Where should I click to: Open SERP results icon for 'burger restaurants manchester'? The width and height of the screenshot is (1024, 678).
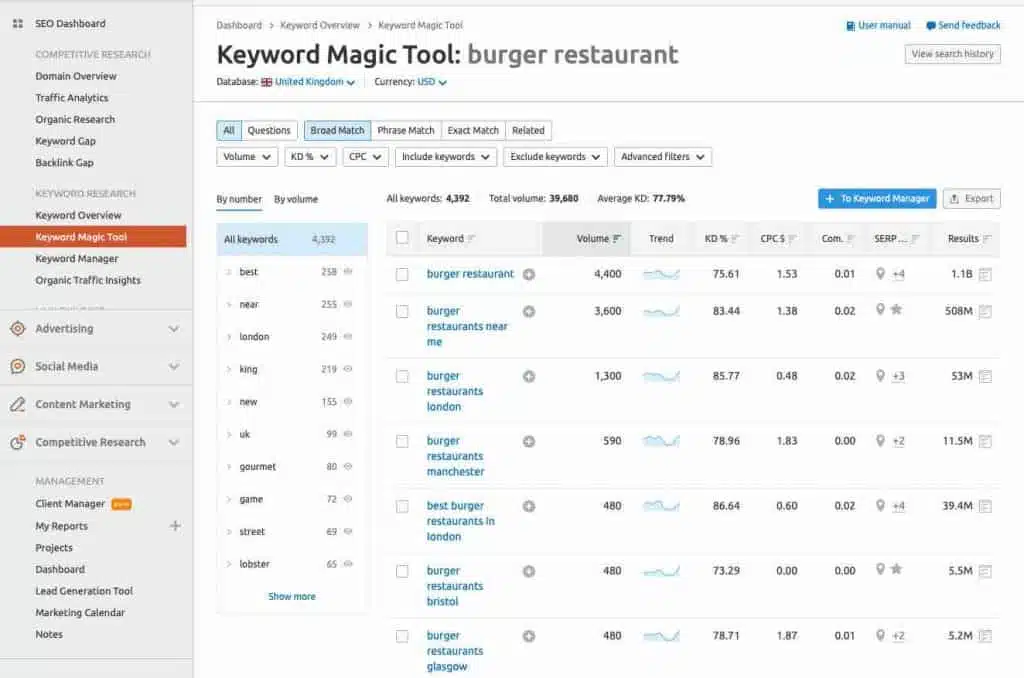pyautogui.click(x=985, y=442)
